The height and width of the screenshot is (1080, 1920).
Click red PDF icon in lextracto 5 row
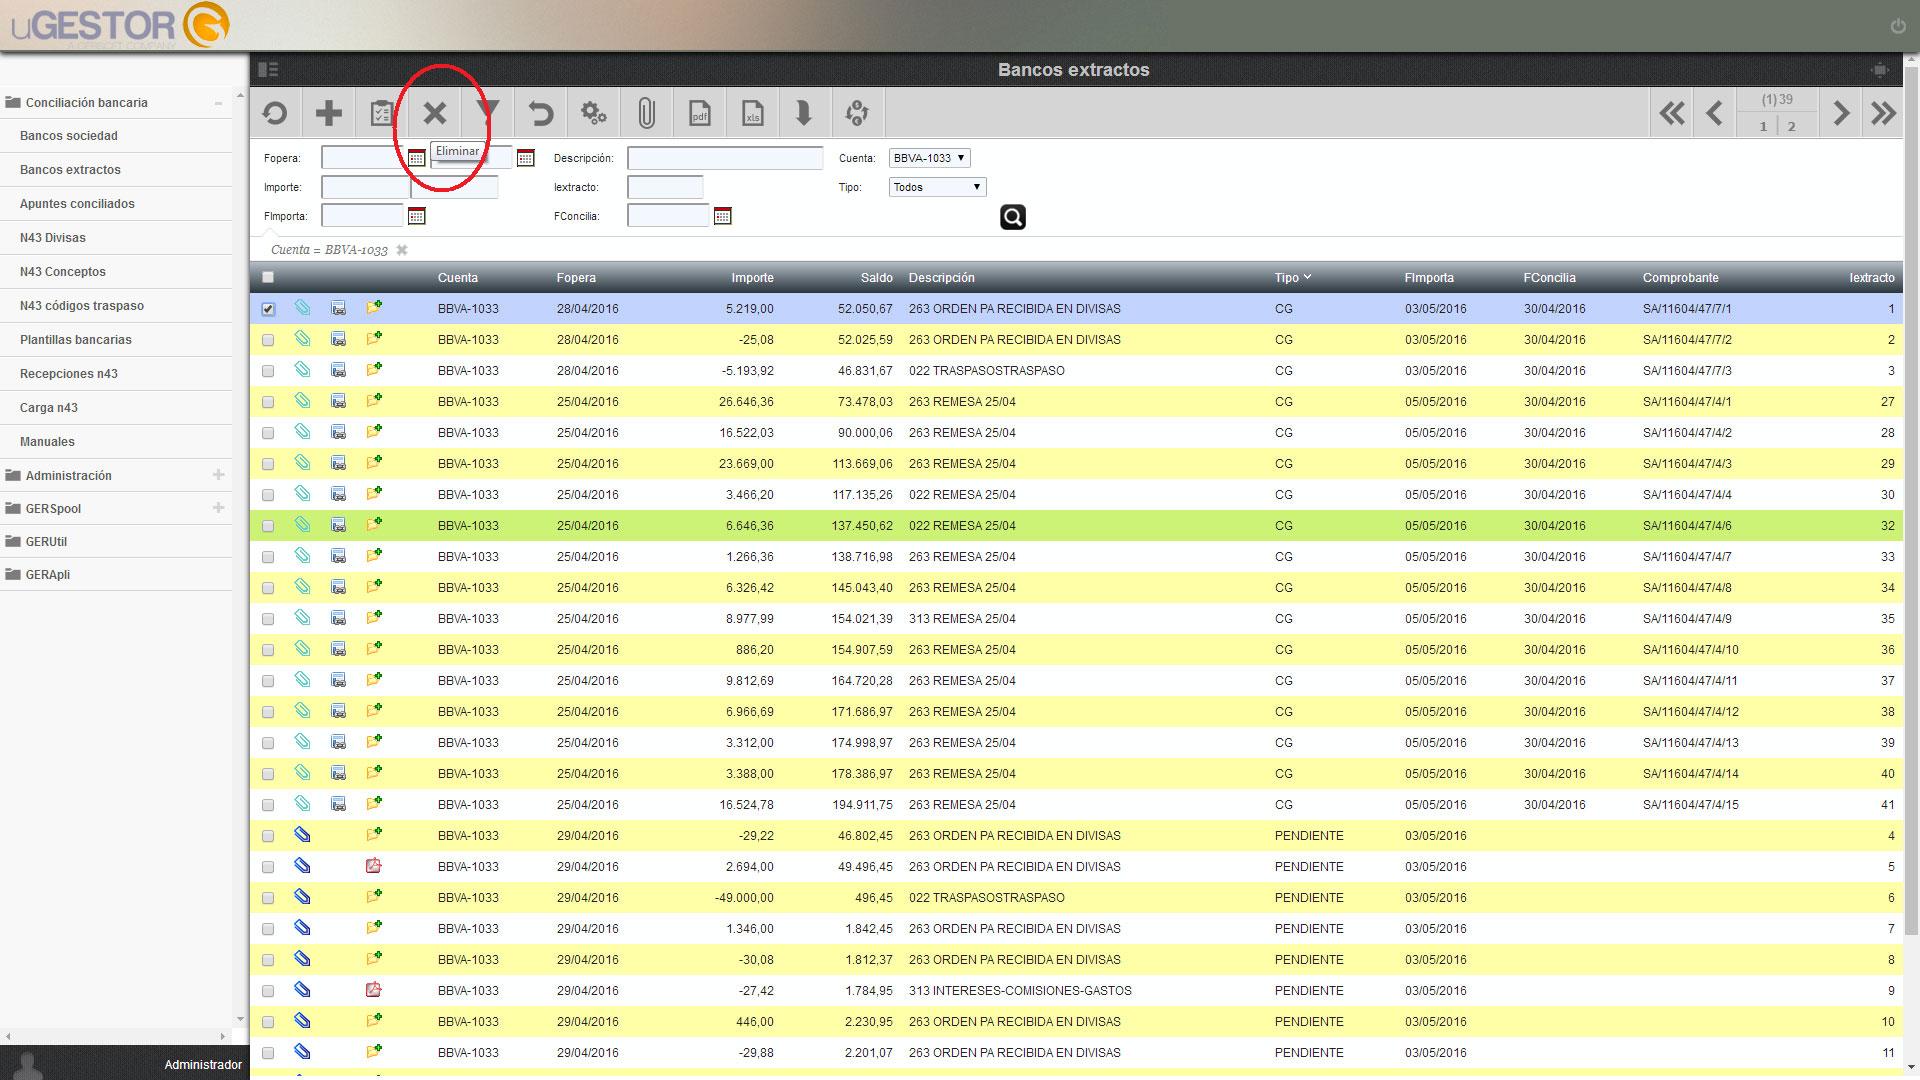pyautogui.click(x=374, y=866)
